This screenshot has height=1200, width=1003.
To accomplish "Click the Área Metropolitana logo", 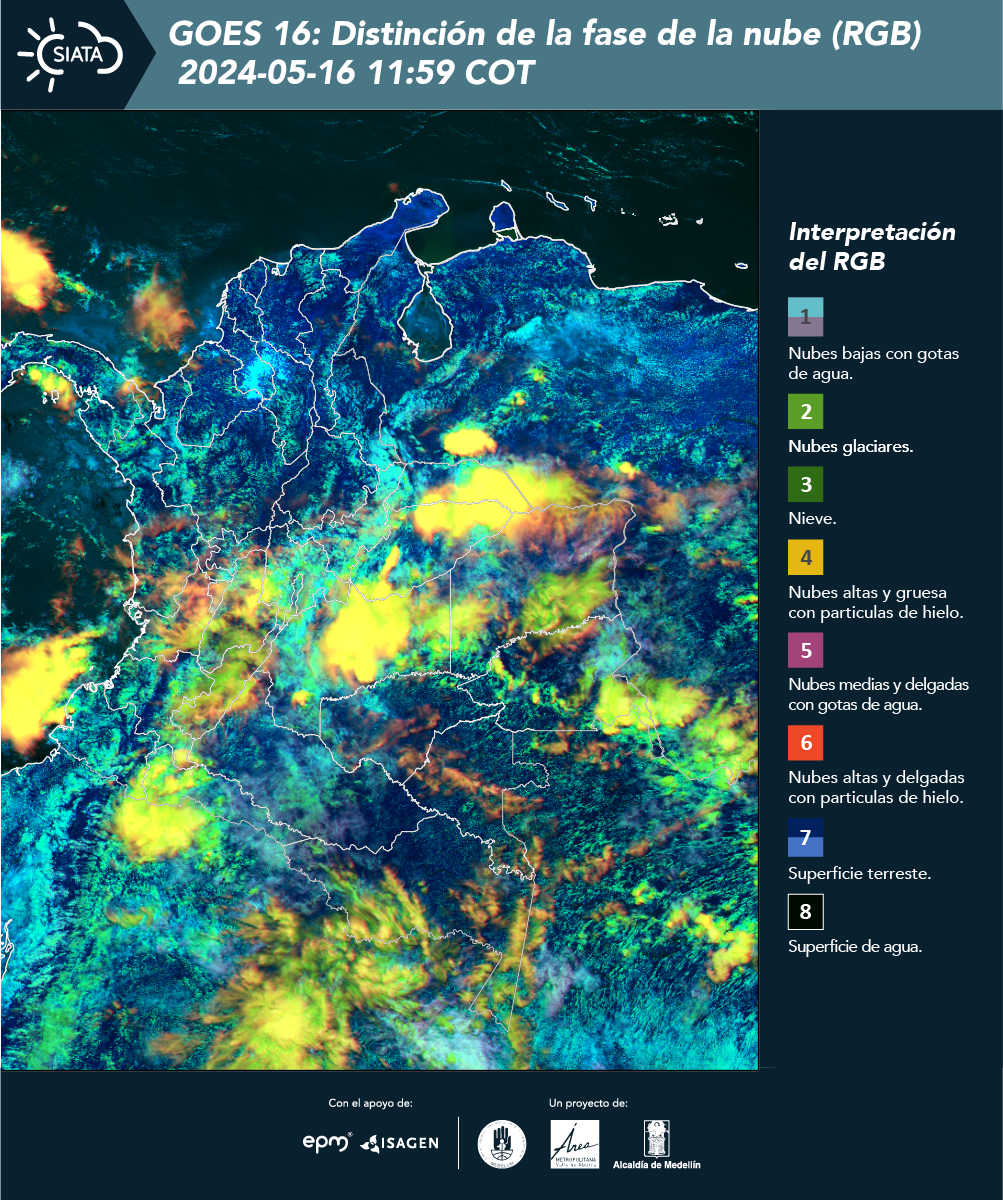I will pos(575,1144).
